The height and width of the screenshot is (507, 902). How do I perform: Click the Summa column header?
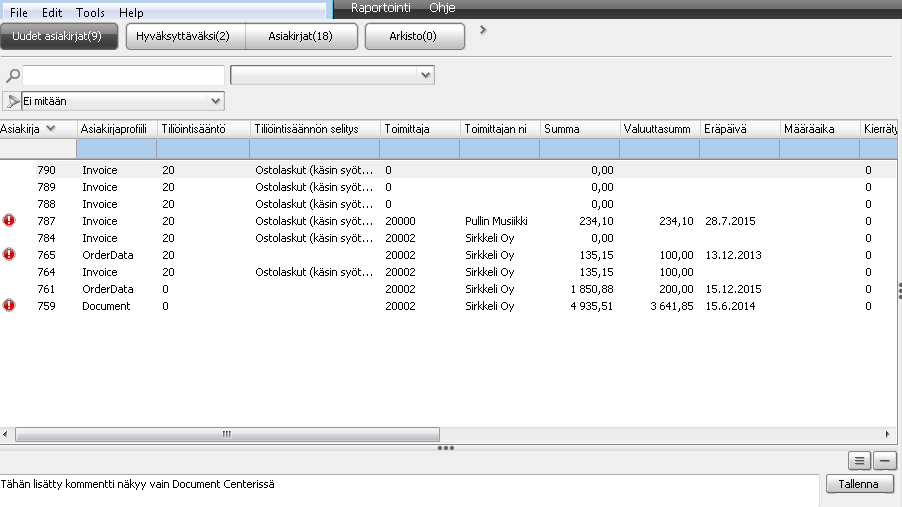(580, 129)
